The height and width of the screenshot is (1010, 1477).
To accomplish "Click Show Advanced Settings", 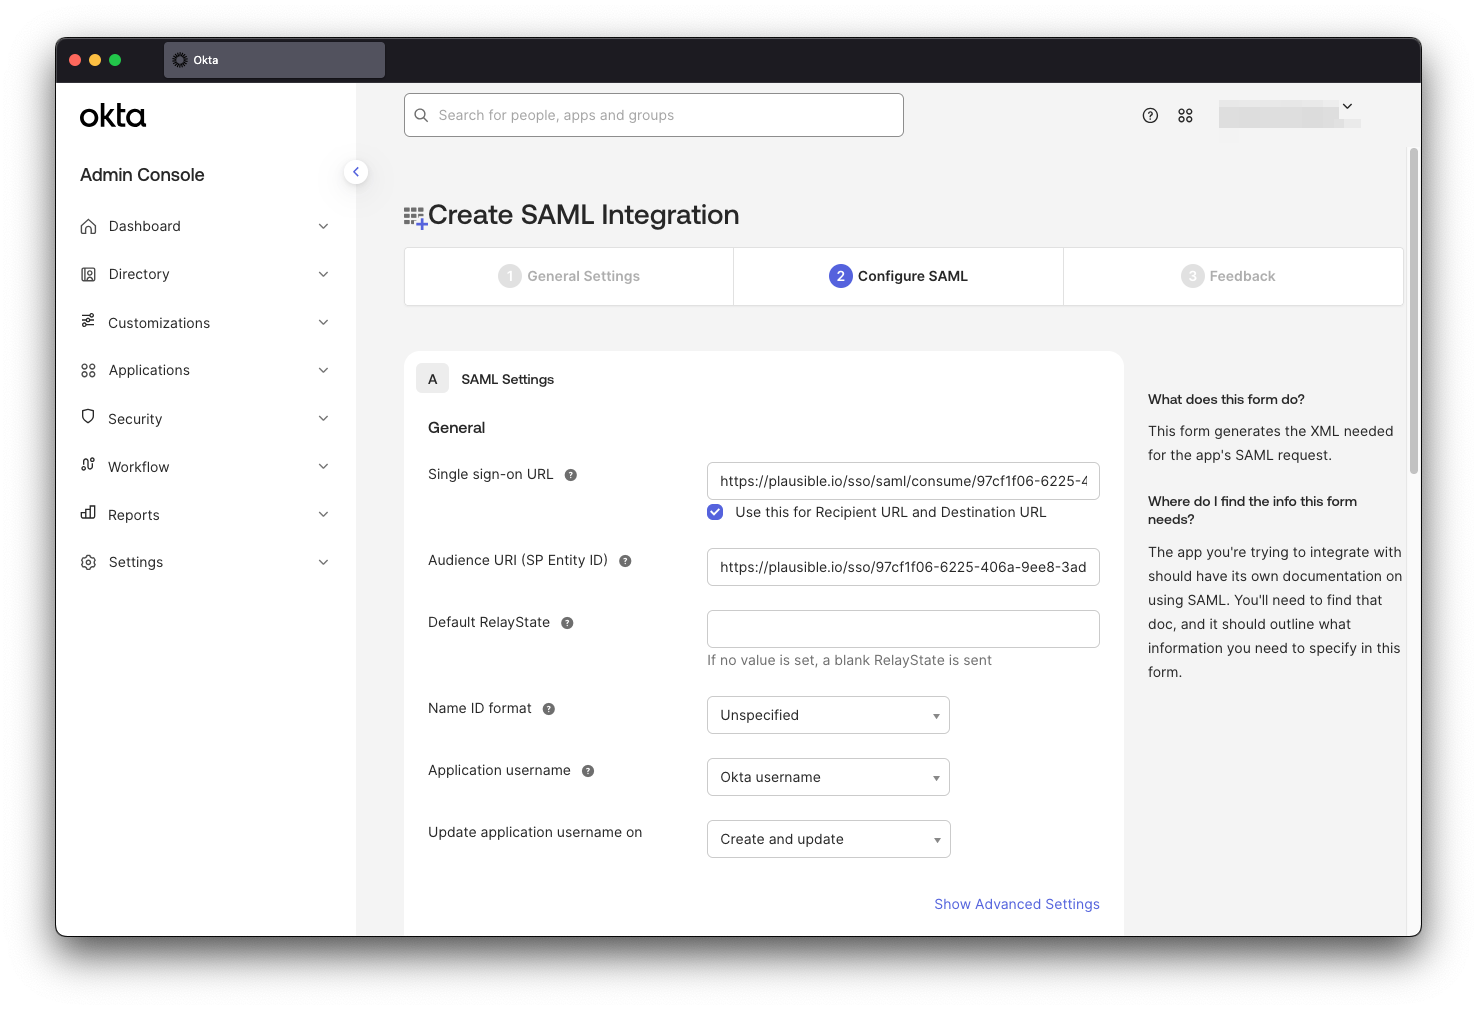I will coord(1016,903).
